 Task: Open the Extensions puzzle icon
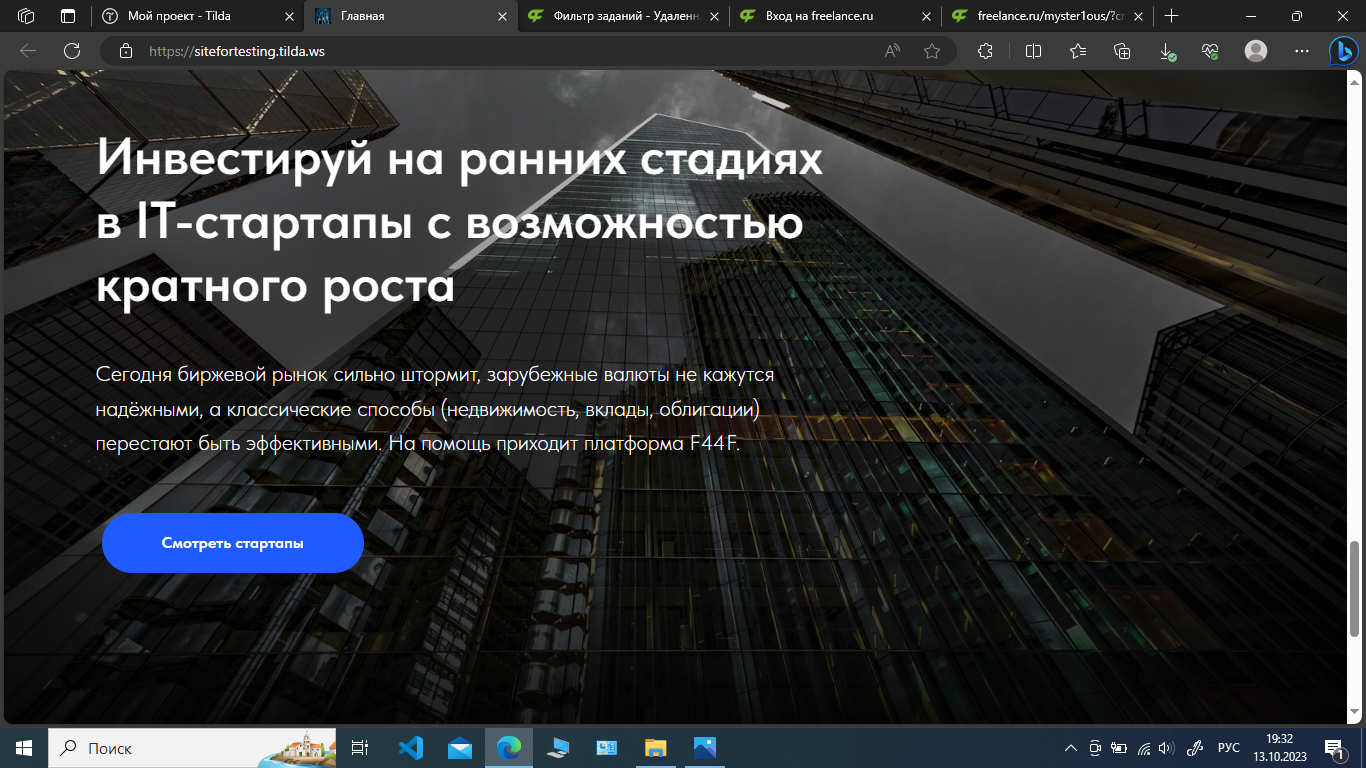[985, 51]
